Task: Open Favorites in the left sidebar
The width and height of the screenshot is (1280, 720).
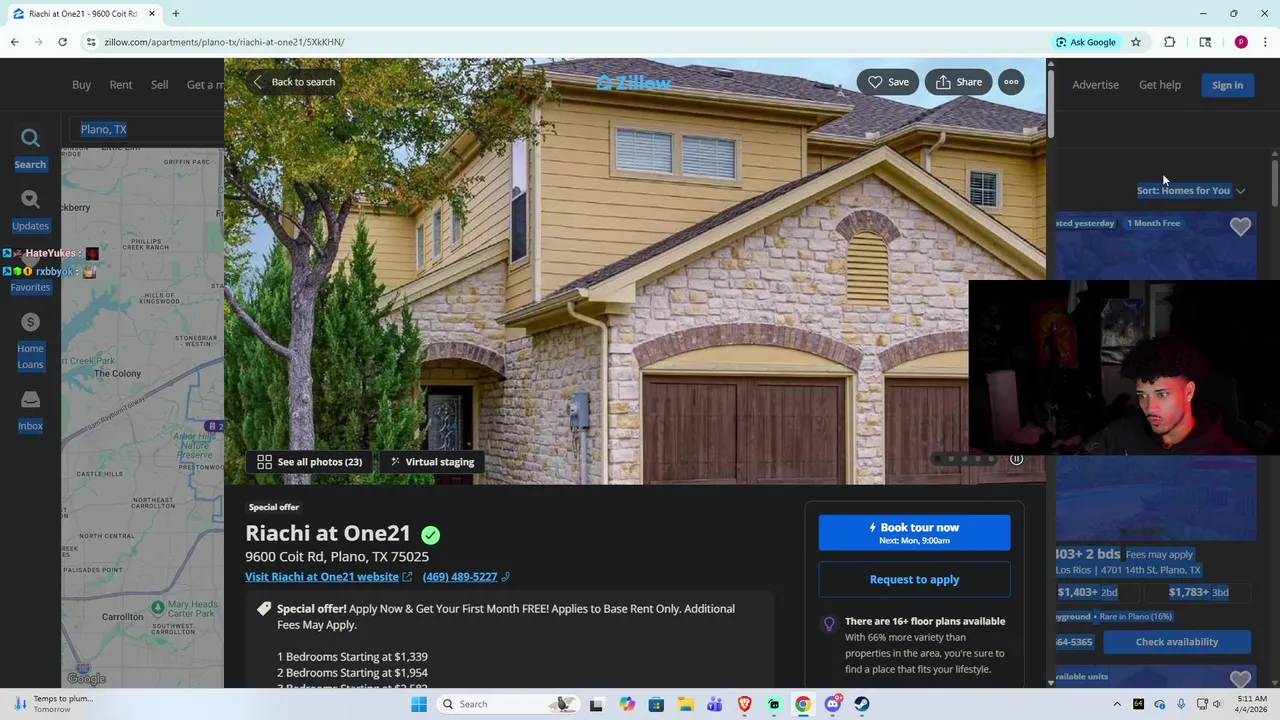Action: [x=30, y=287]
